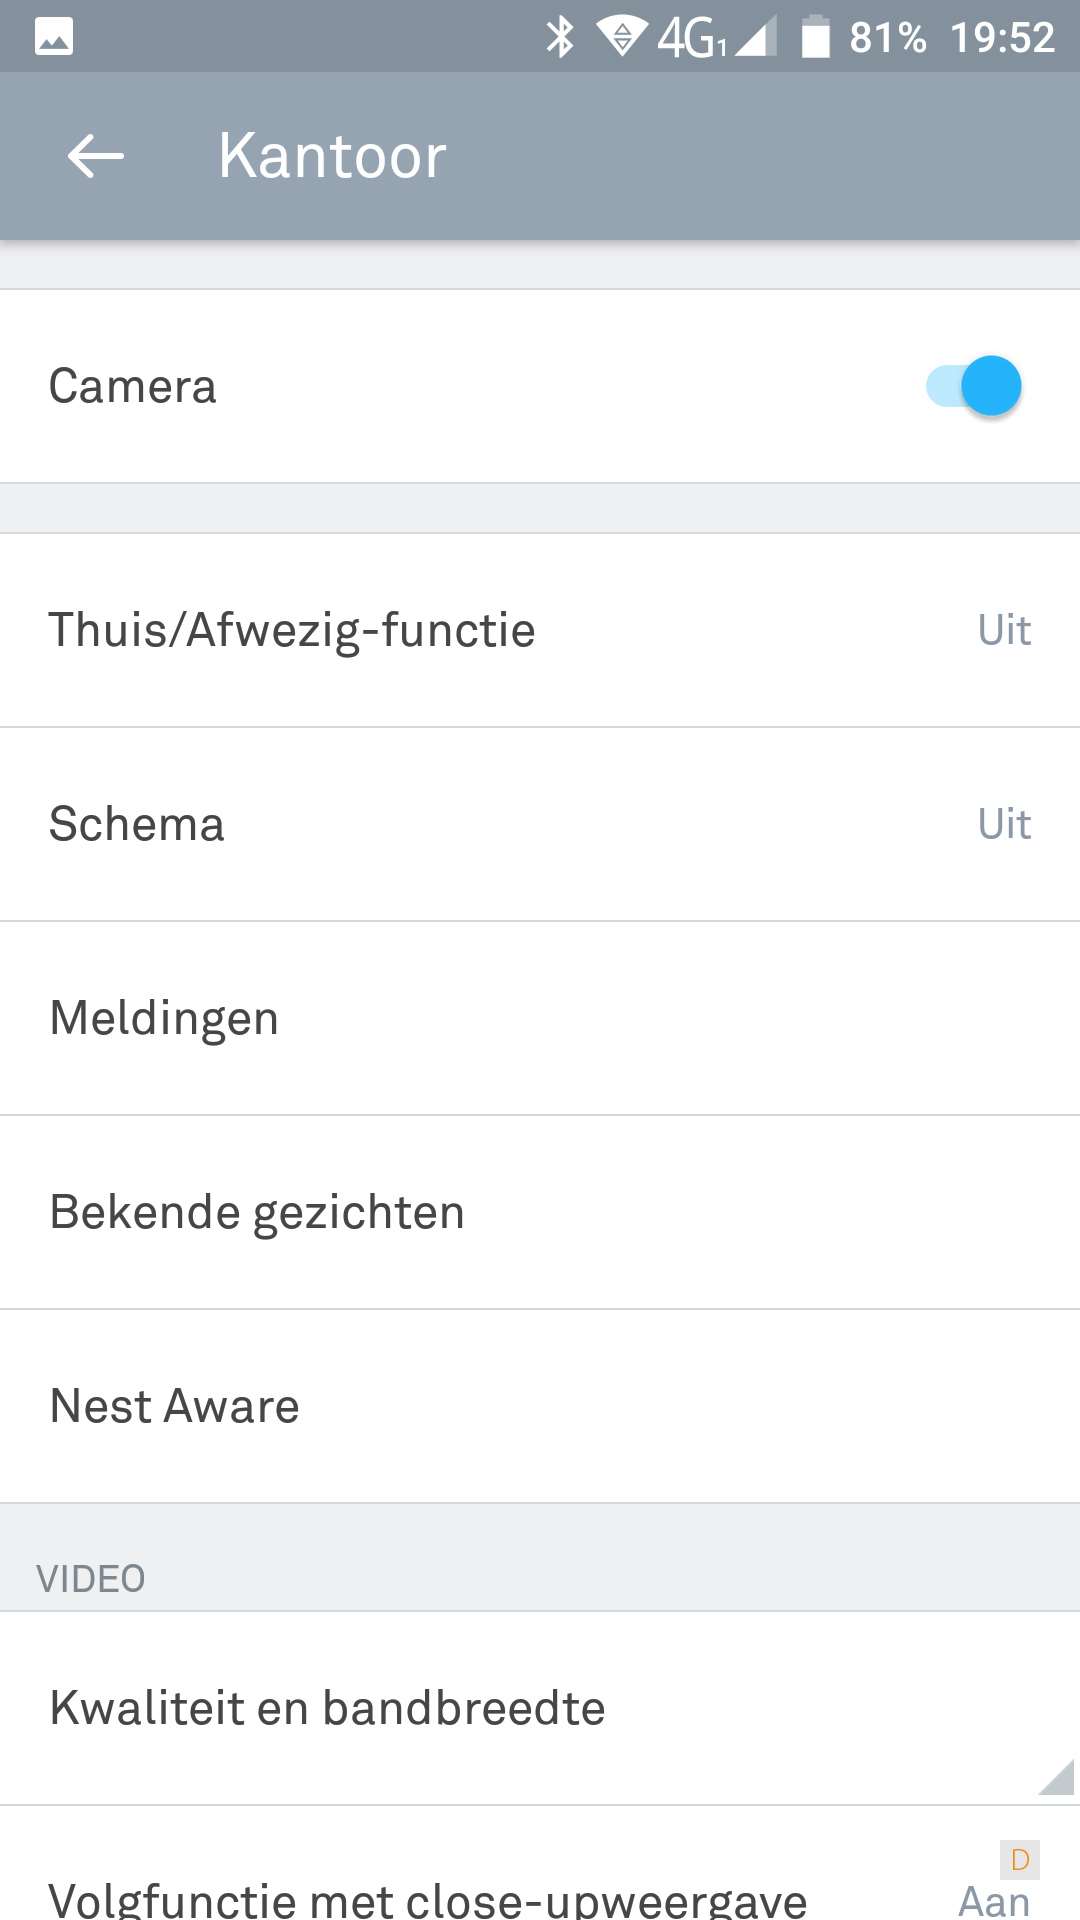The width and height of the screenshot is (1080, 1920).
Task: Tap the orange D badge icon
Action: point(1019,1860)
